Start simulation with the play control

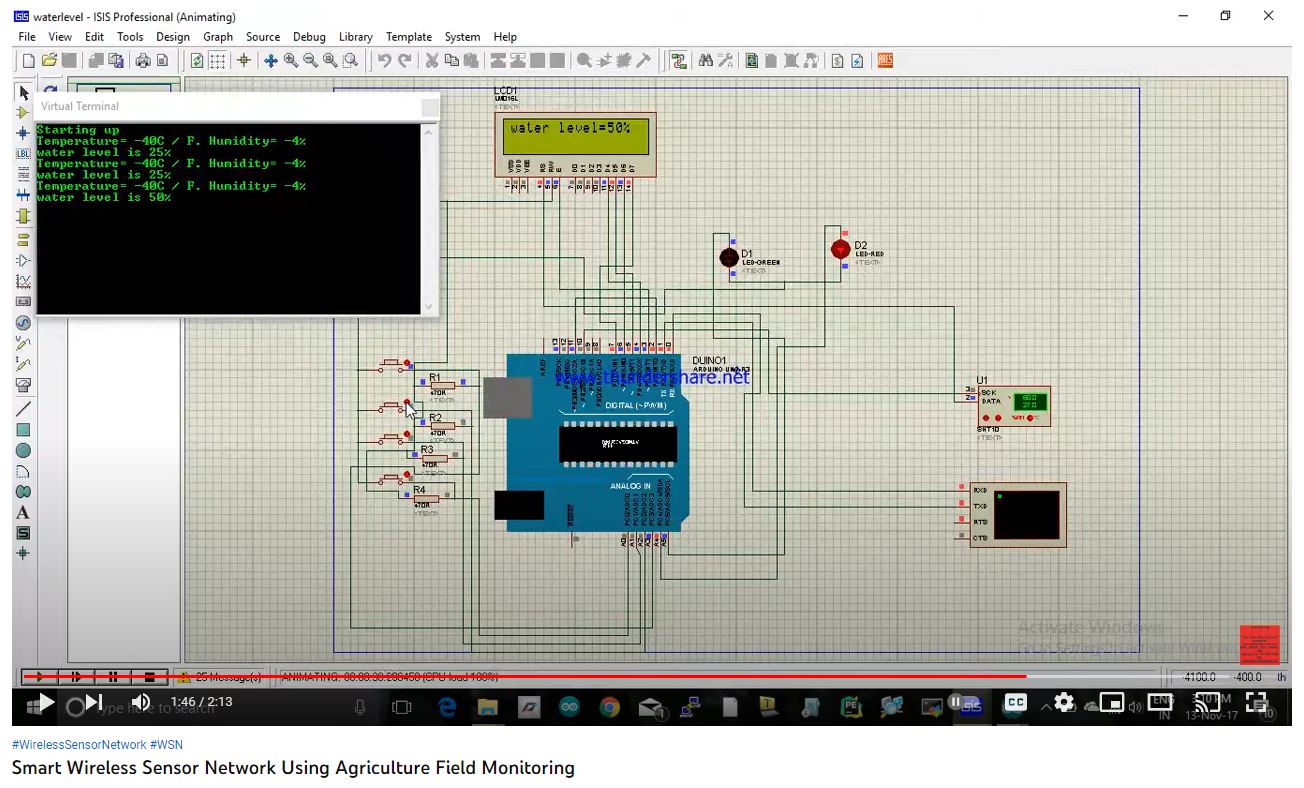click(39, 677)
